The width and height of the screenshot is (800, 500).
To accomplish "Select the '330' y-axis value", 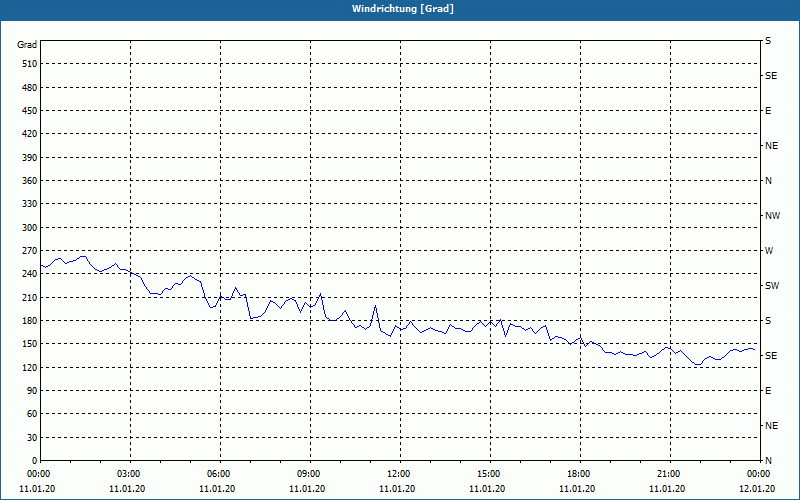I will pyautogui.click(x=30, y=204).
